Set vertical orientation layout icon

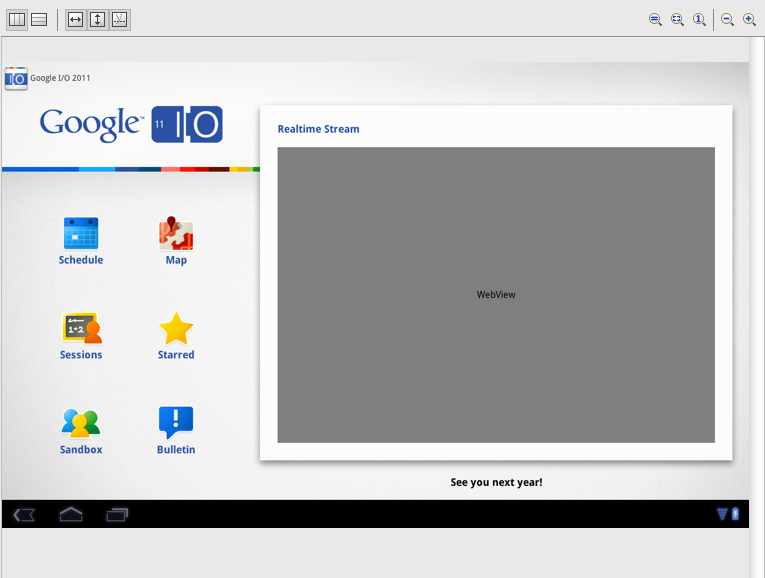(x=39, y=19)
